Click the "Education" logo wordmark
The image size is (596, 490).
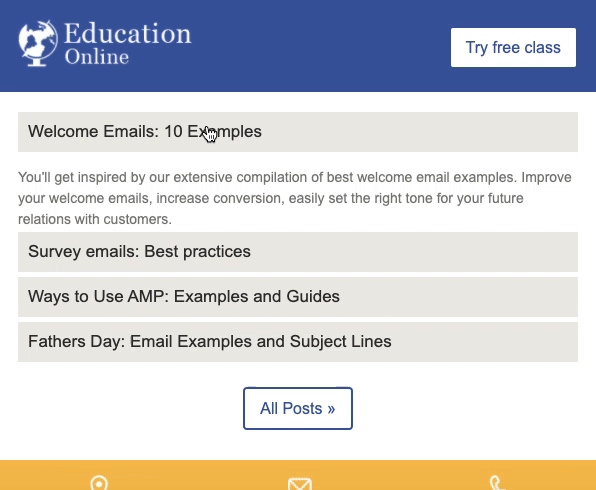click(x=127, y=33)
